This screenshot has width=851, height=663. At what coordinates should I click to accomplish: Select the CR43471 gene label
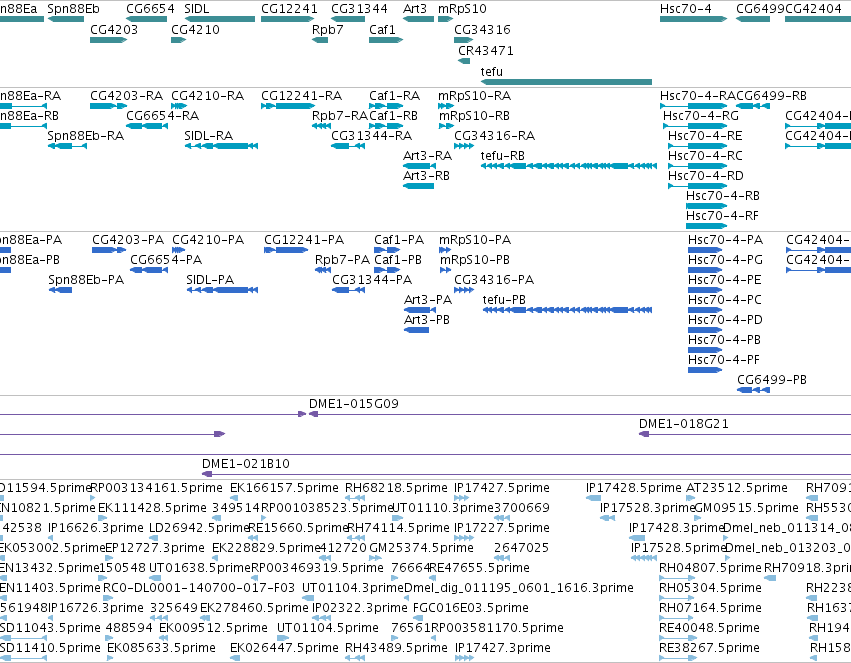pos(486,50)
